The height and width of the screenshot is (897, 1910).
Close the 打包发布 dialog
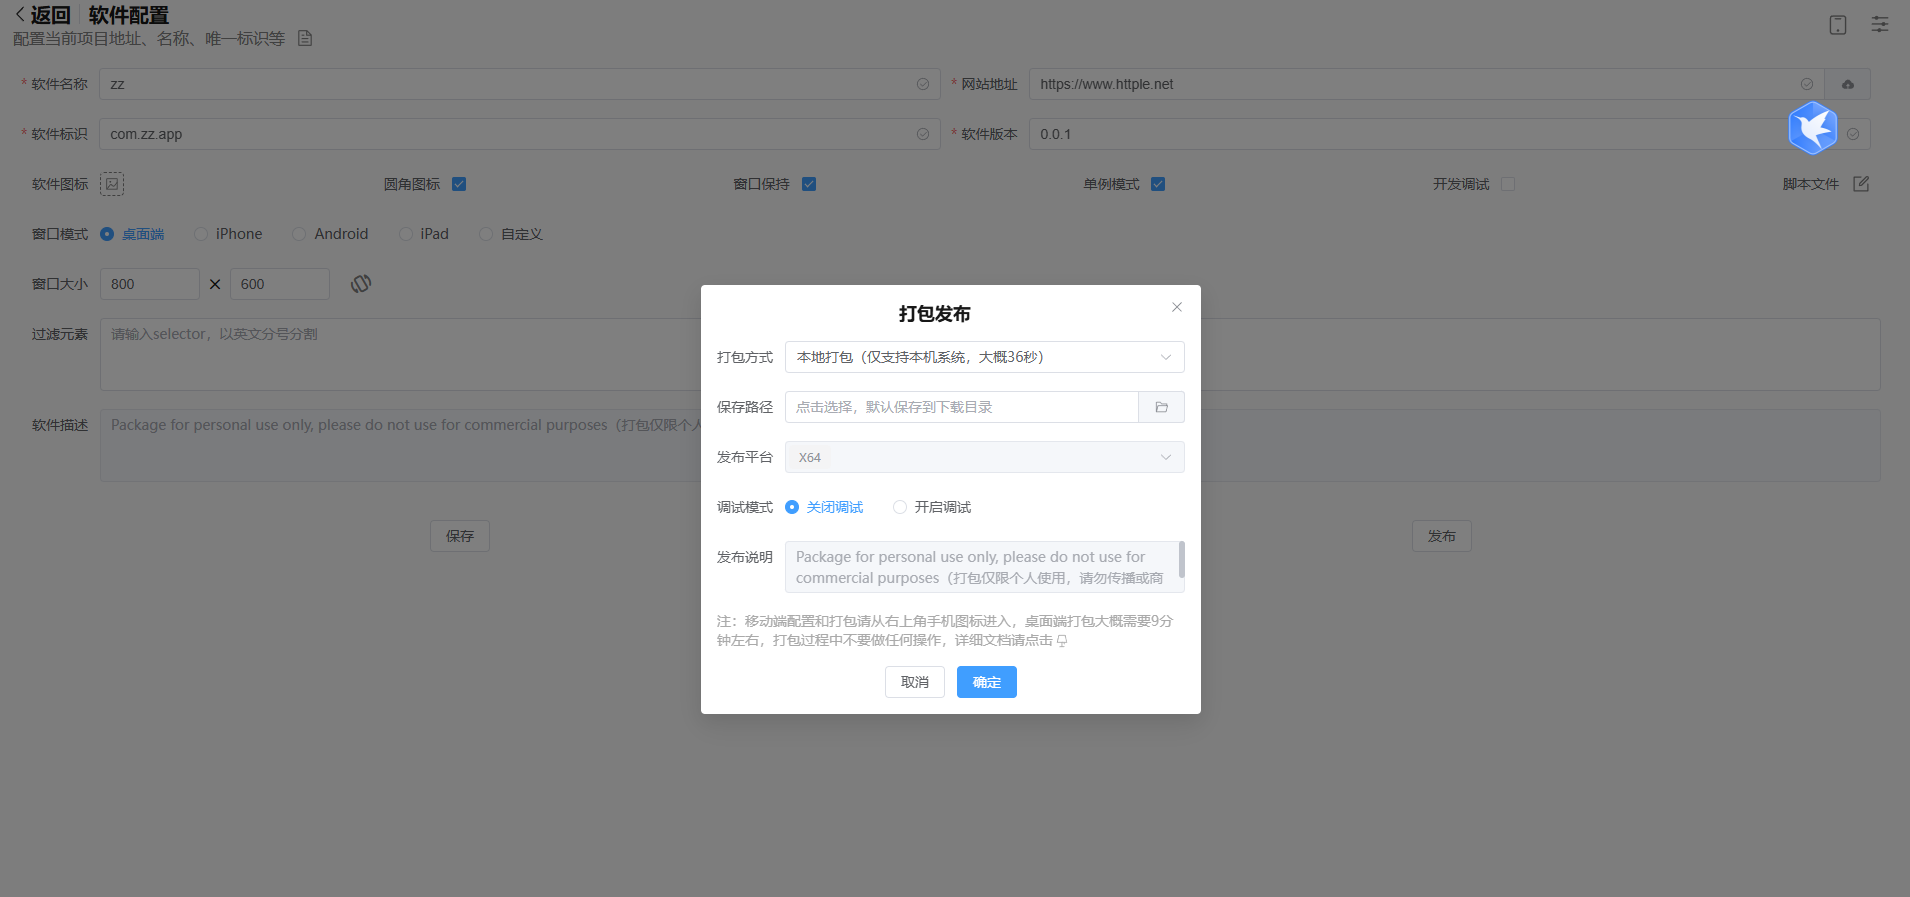(1177, 307)
